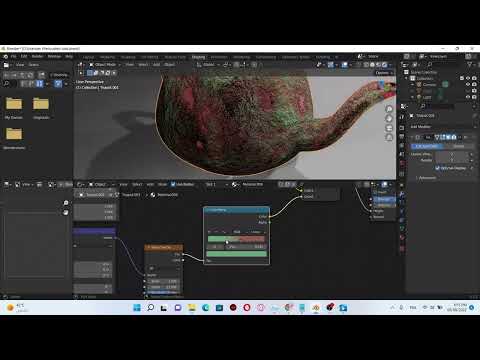Hide Collection with its eye icon
Image resolution: width=480 pixels, height=360 pixels.
pyautogui.click(x=468, y=78)
